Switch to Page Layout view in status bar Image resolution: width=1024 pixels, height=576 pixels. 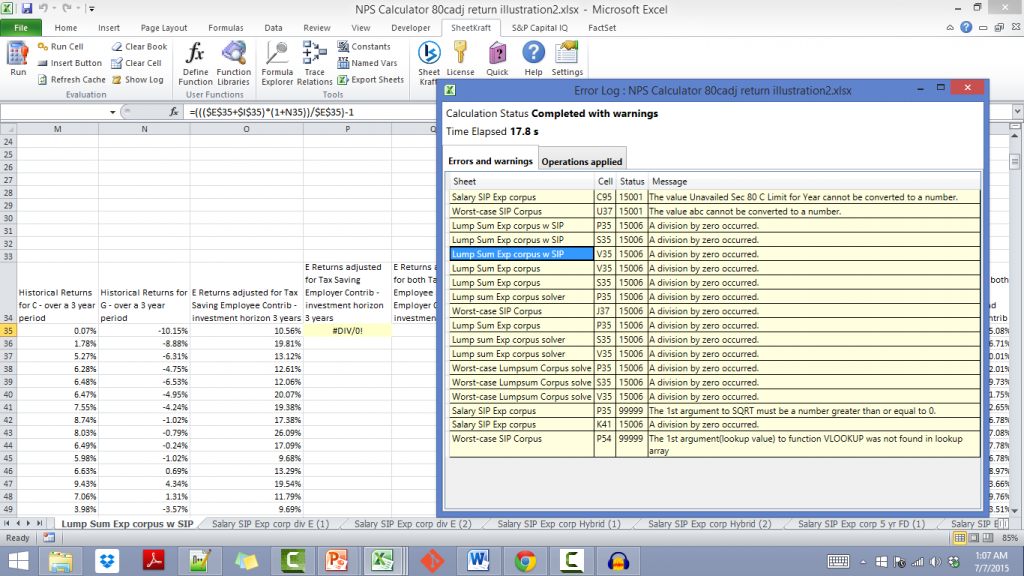click(974, 537)
